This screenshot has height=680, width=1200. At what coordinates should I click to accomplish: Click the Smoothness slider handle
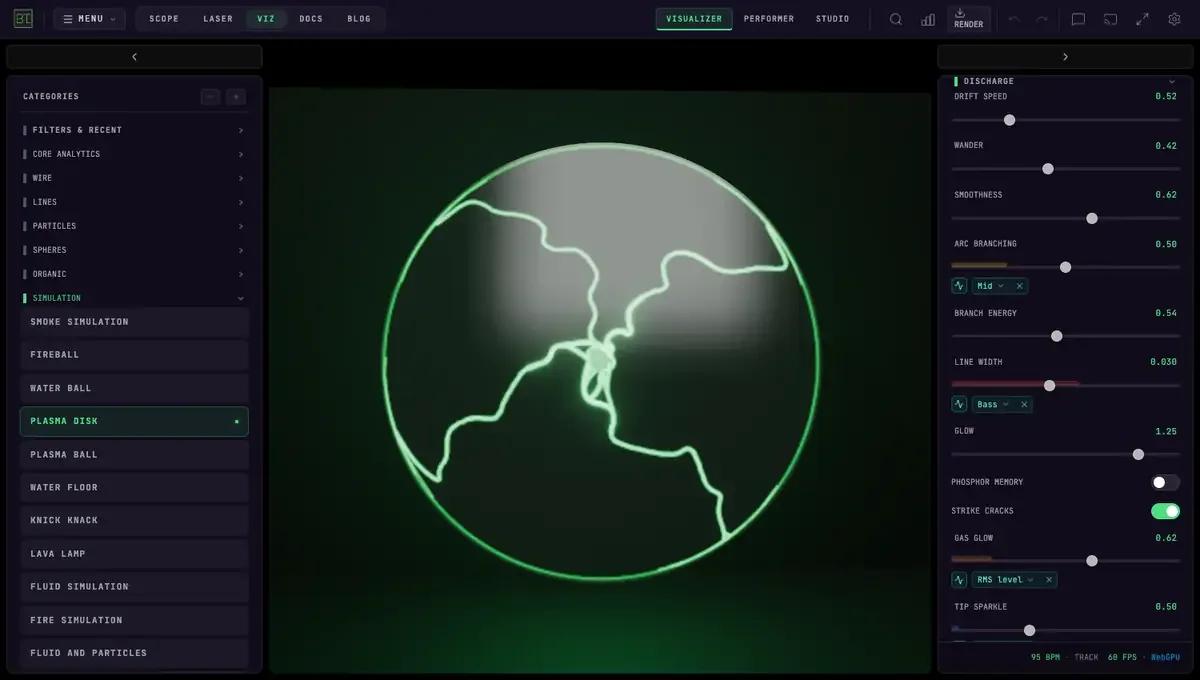tap(1092, 218)
